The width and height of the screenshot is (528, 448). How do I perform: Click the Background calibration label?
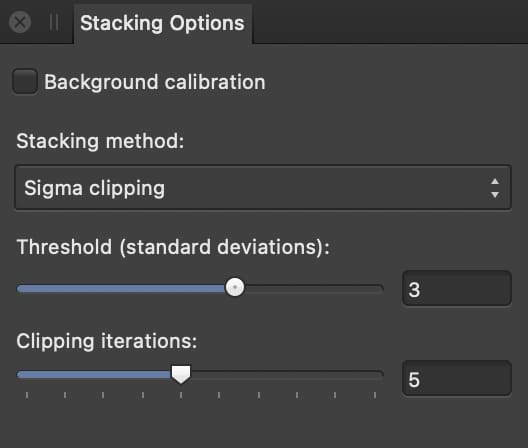[x=155, y=82]
